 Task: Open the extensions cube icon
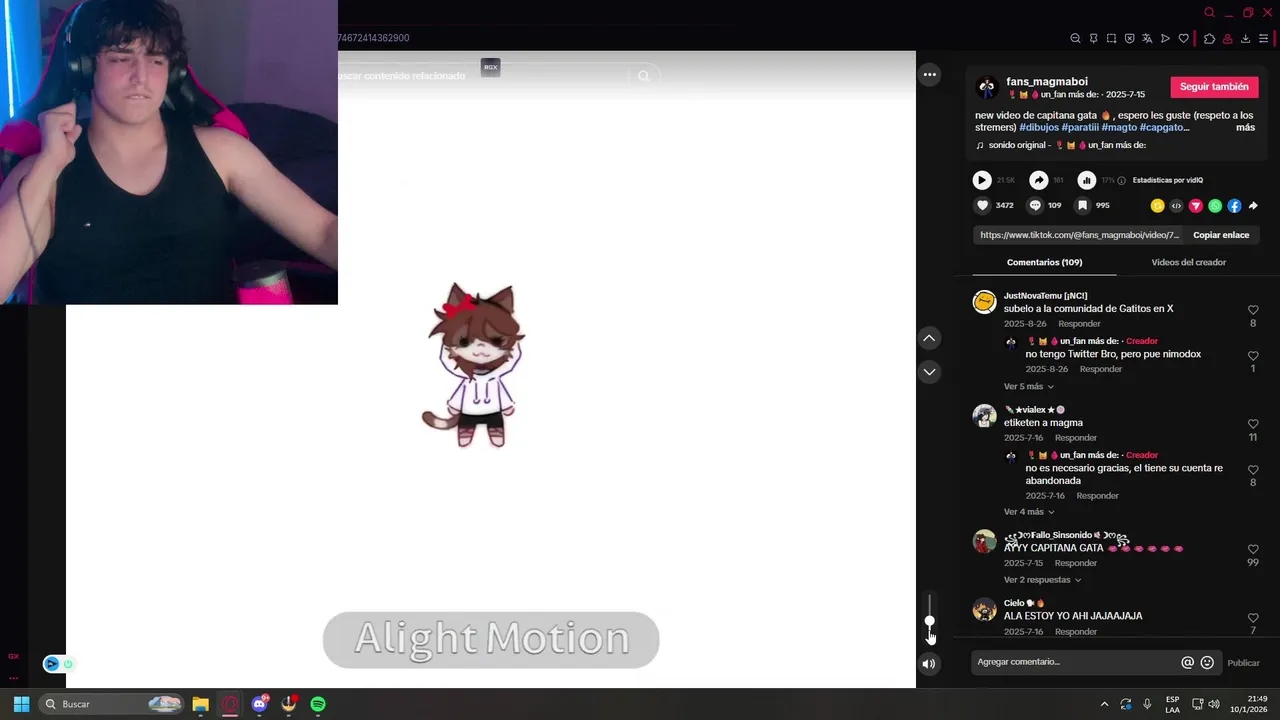[1209, 39]
